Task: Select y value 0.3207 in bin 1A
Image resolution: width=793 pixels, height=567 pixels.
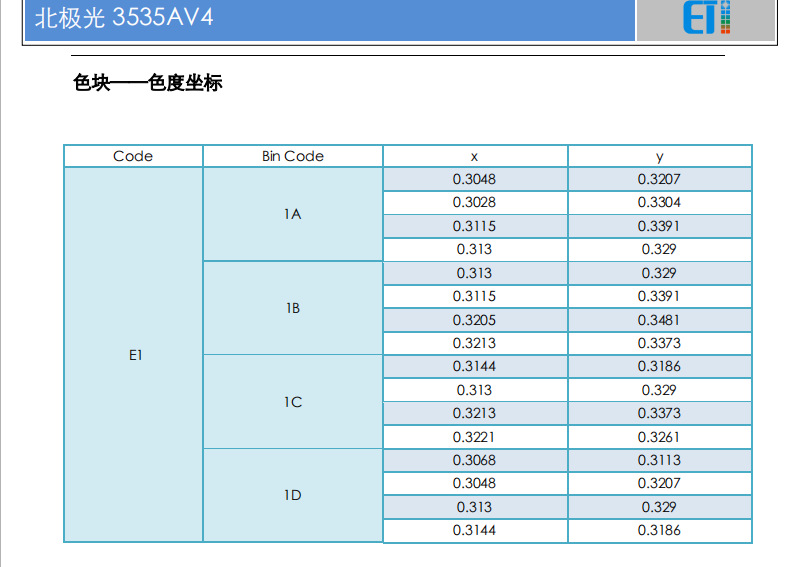Action: [x=659, y=179]
